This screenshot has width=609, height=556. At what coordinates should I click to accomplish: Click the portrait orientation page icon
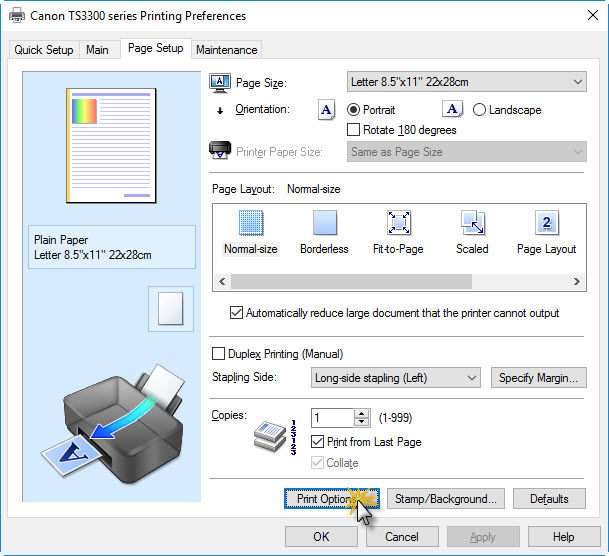[326, 110]
